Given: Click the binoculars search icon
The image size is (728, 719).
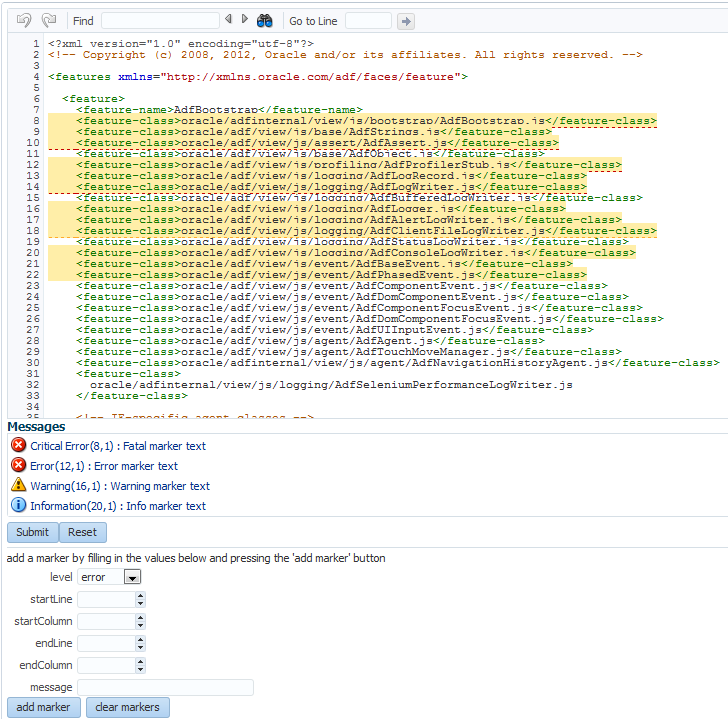Looking at the screenshot, I should click(265, 20).
